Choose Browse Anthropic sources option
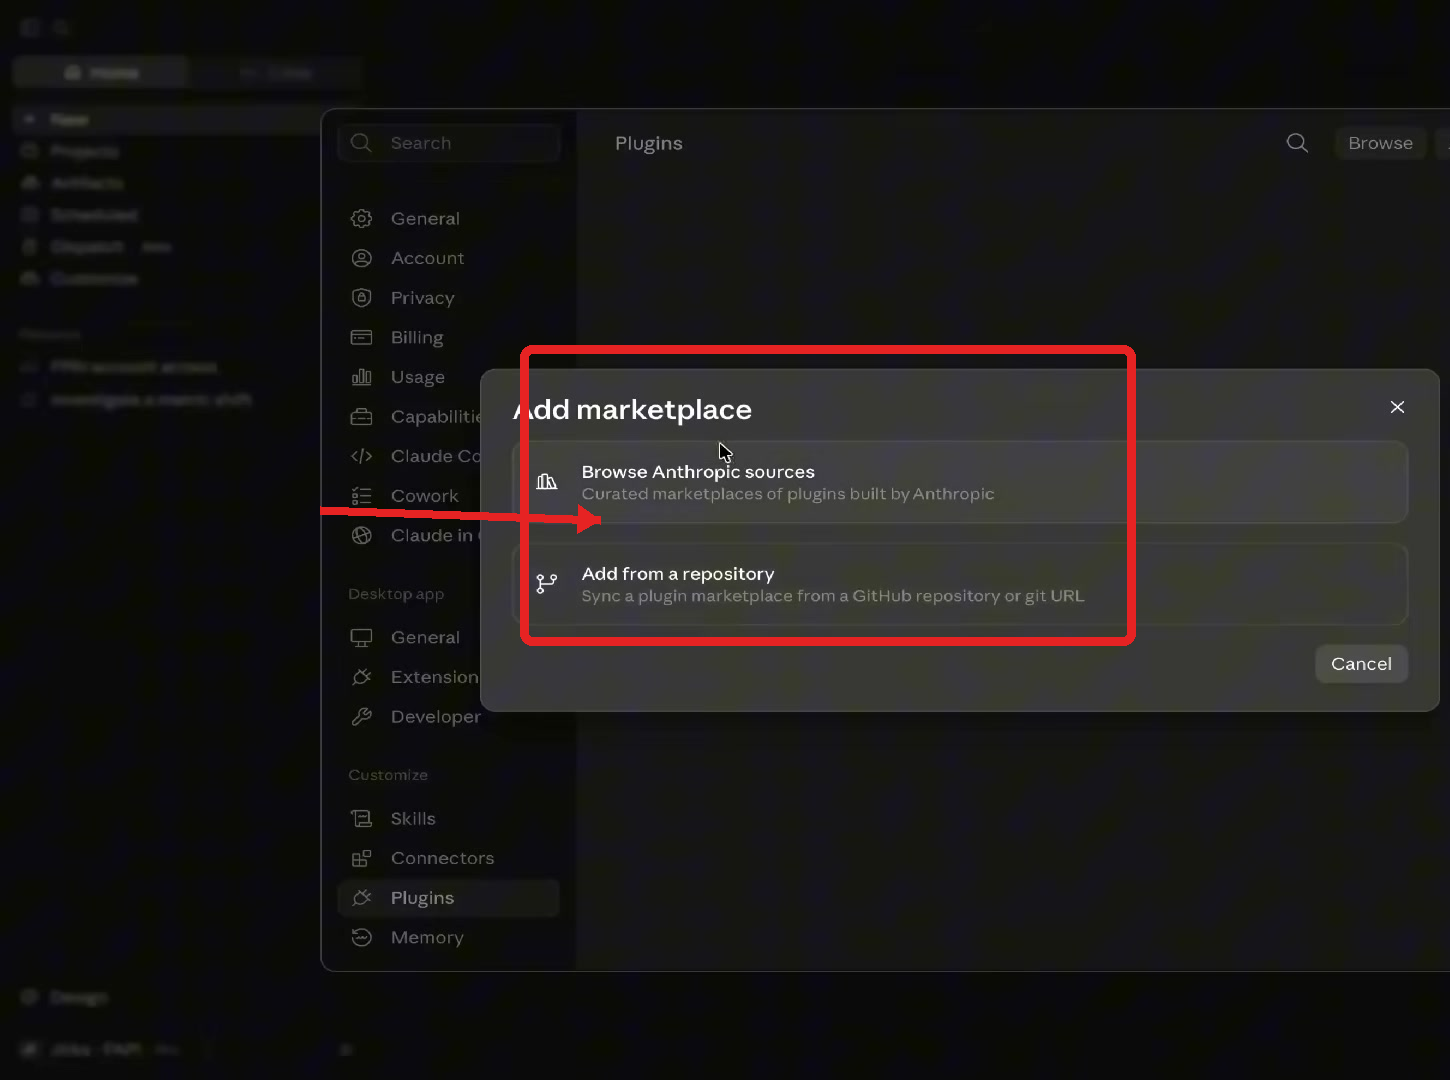Image resolution: width=1450 pixels, height=1080 pixels. tap(960, 482)
